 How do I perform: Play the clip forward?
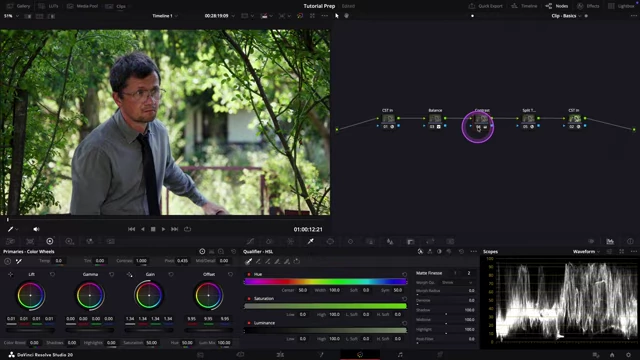click(163, 229)
